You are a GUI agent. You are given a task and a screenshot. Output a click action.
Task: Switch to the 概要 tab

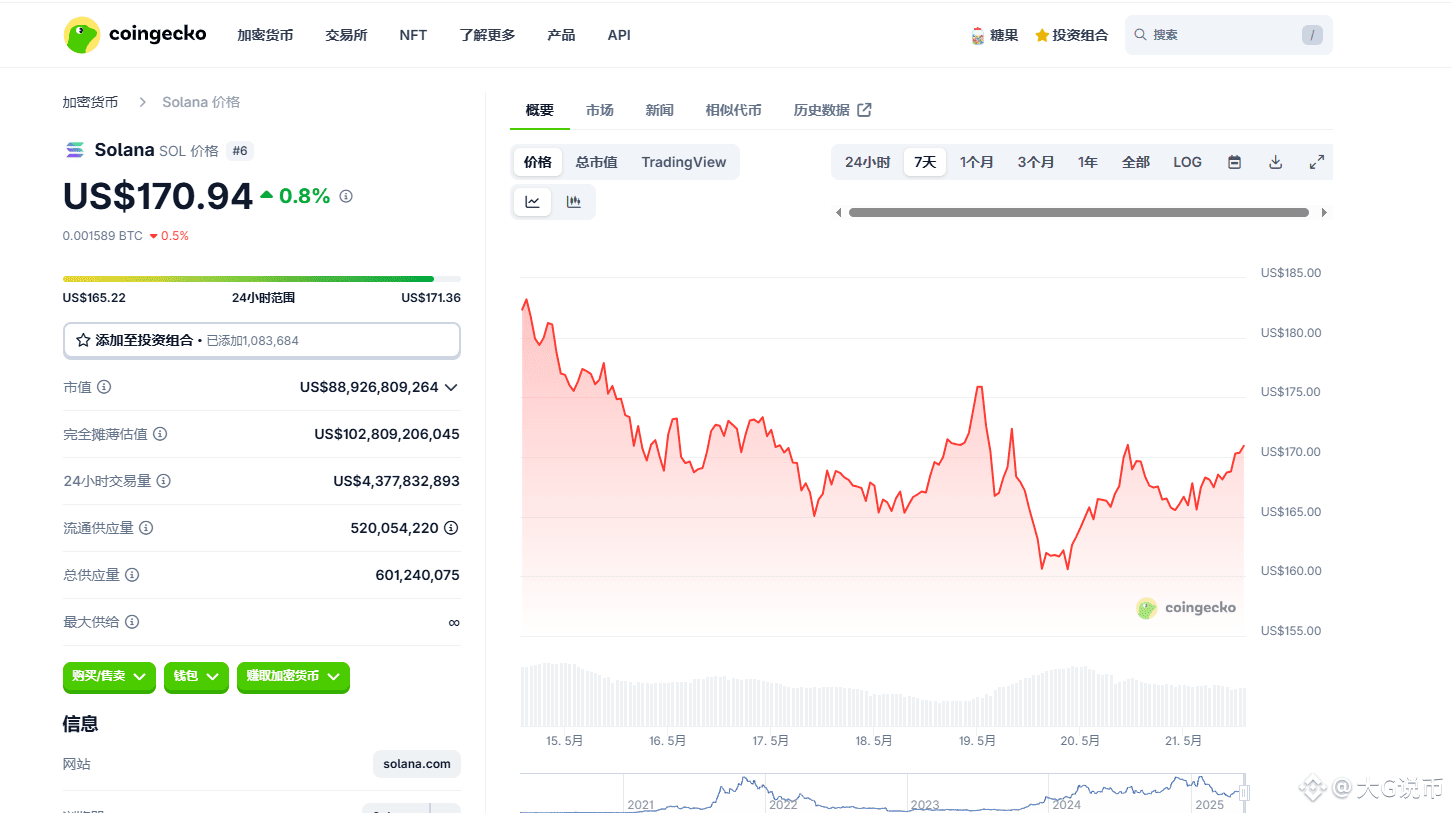click(540, 110)
